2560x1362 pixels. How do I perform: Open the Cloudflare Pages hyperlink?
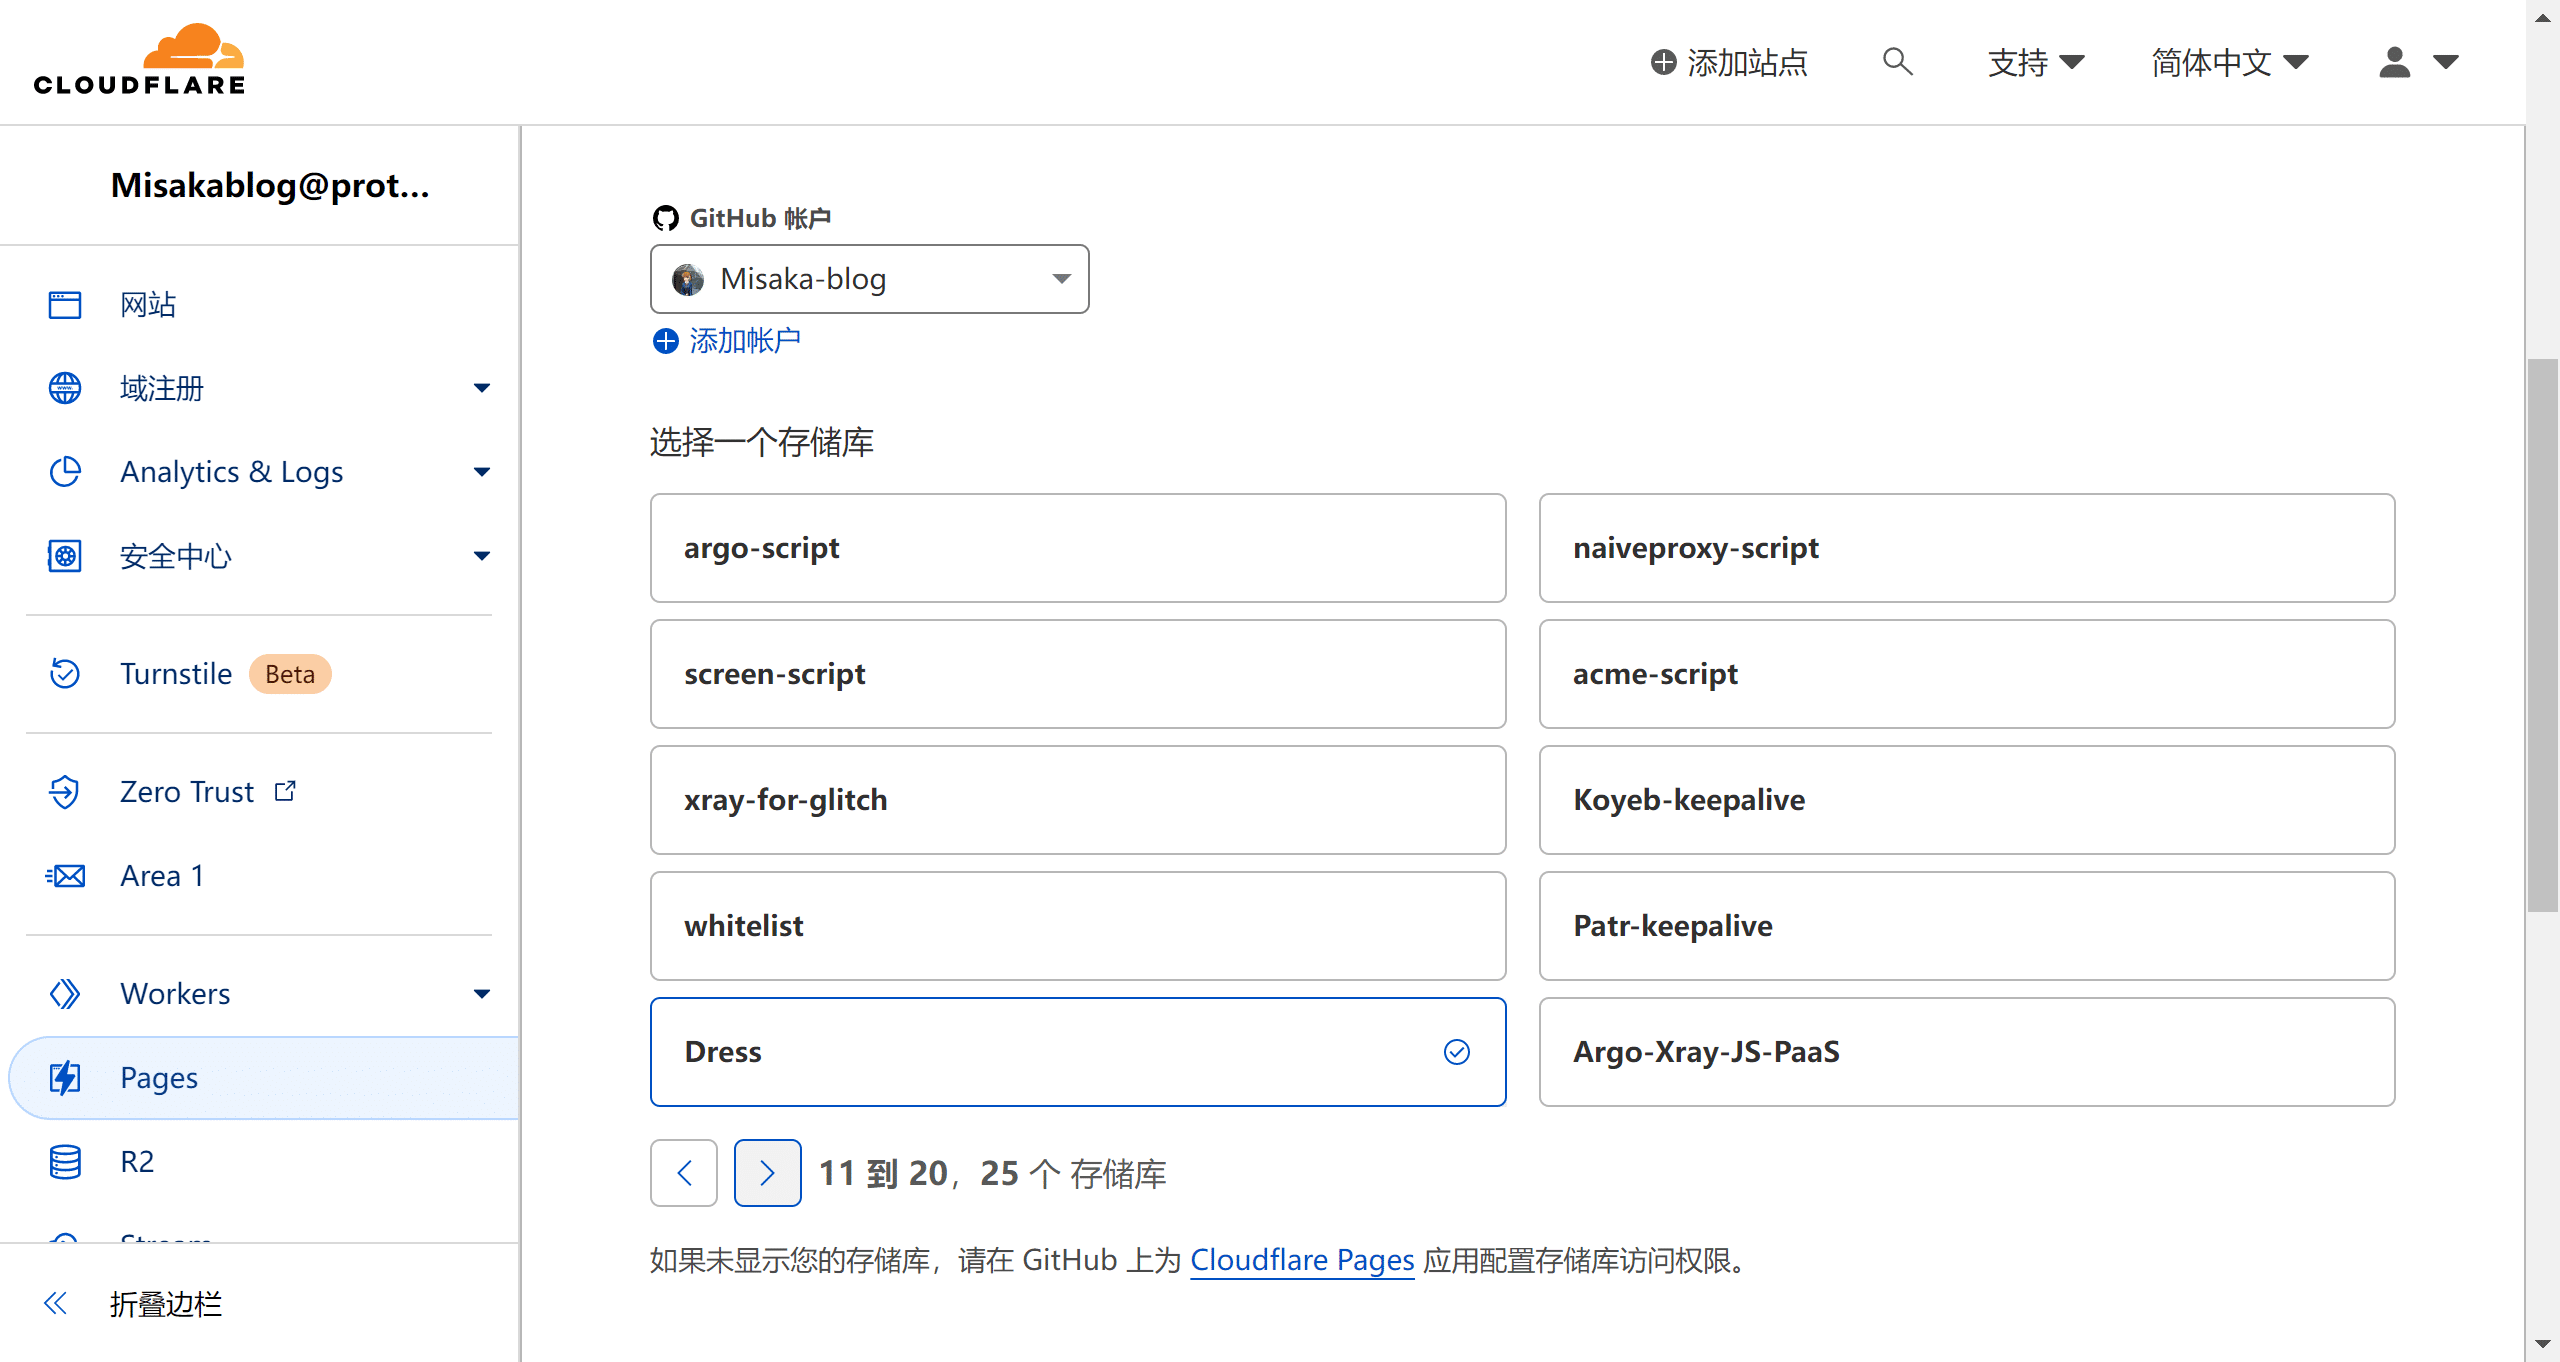tap(1301, 1260)
